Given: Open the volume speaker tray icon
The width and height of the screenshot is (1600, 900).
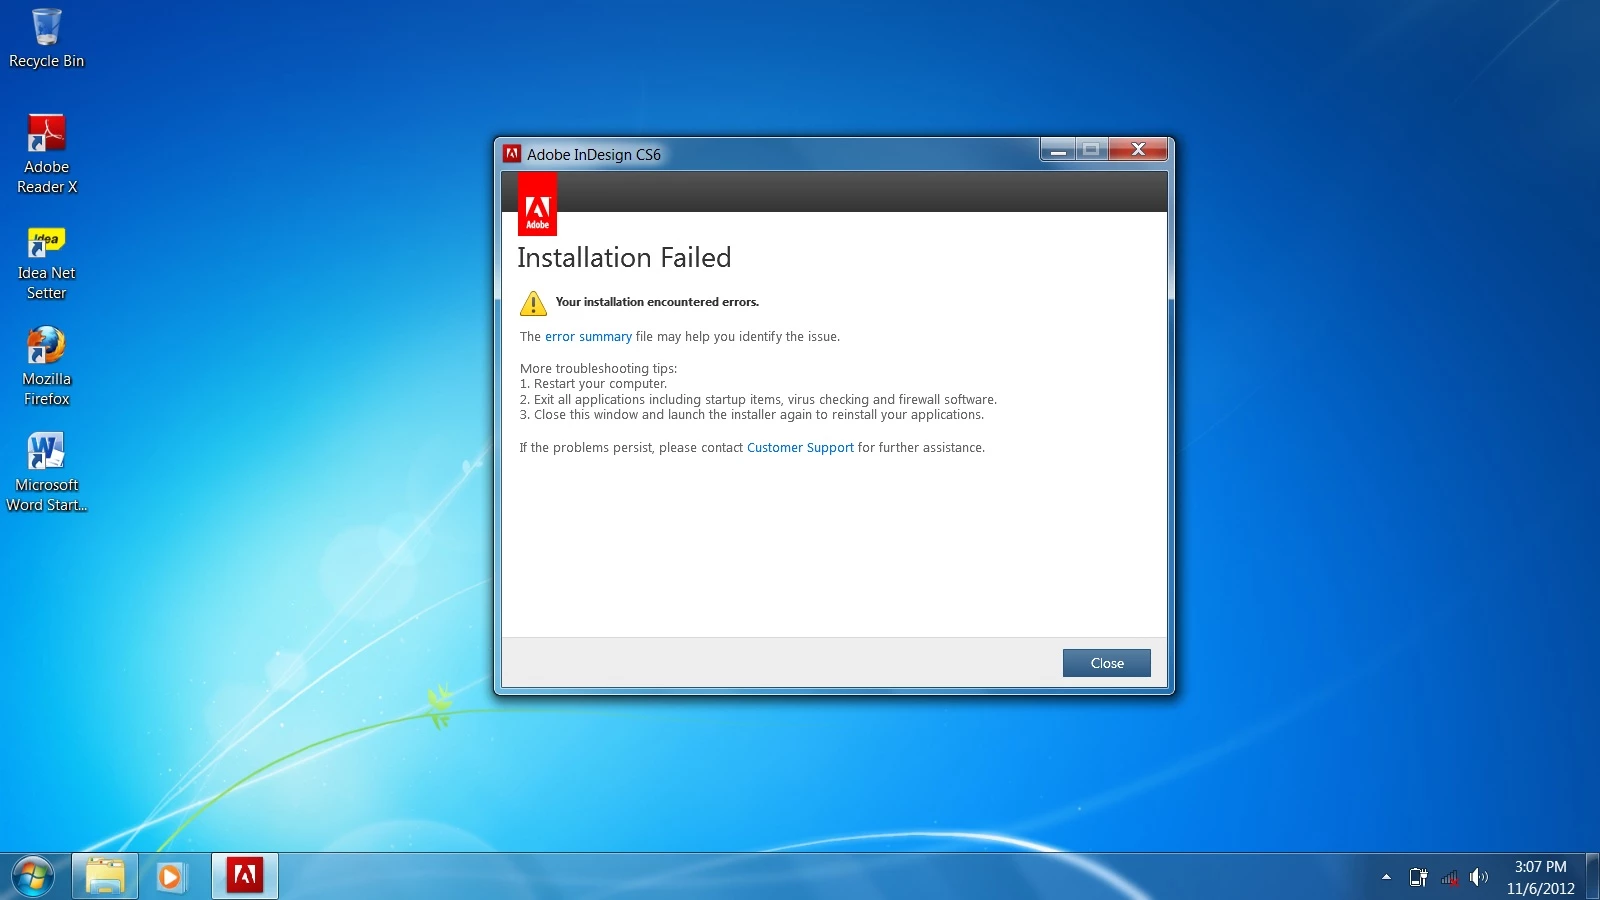Looking at the screenshot, I should [x=1479, y=878].
